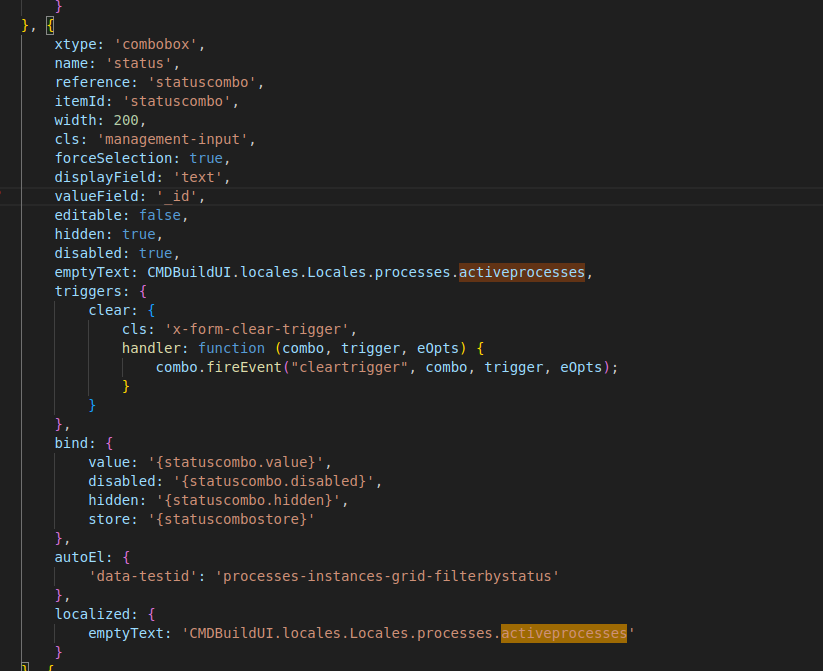The height and width of the screenshot is (671, 823).
Task: Click the 'combobox' xtype string
Action: point(156,44)
